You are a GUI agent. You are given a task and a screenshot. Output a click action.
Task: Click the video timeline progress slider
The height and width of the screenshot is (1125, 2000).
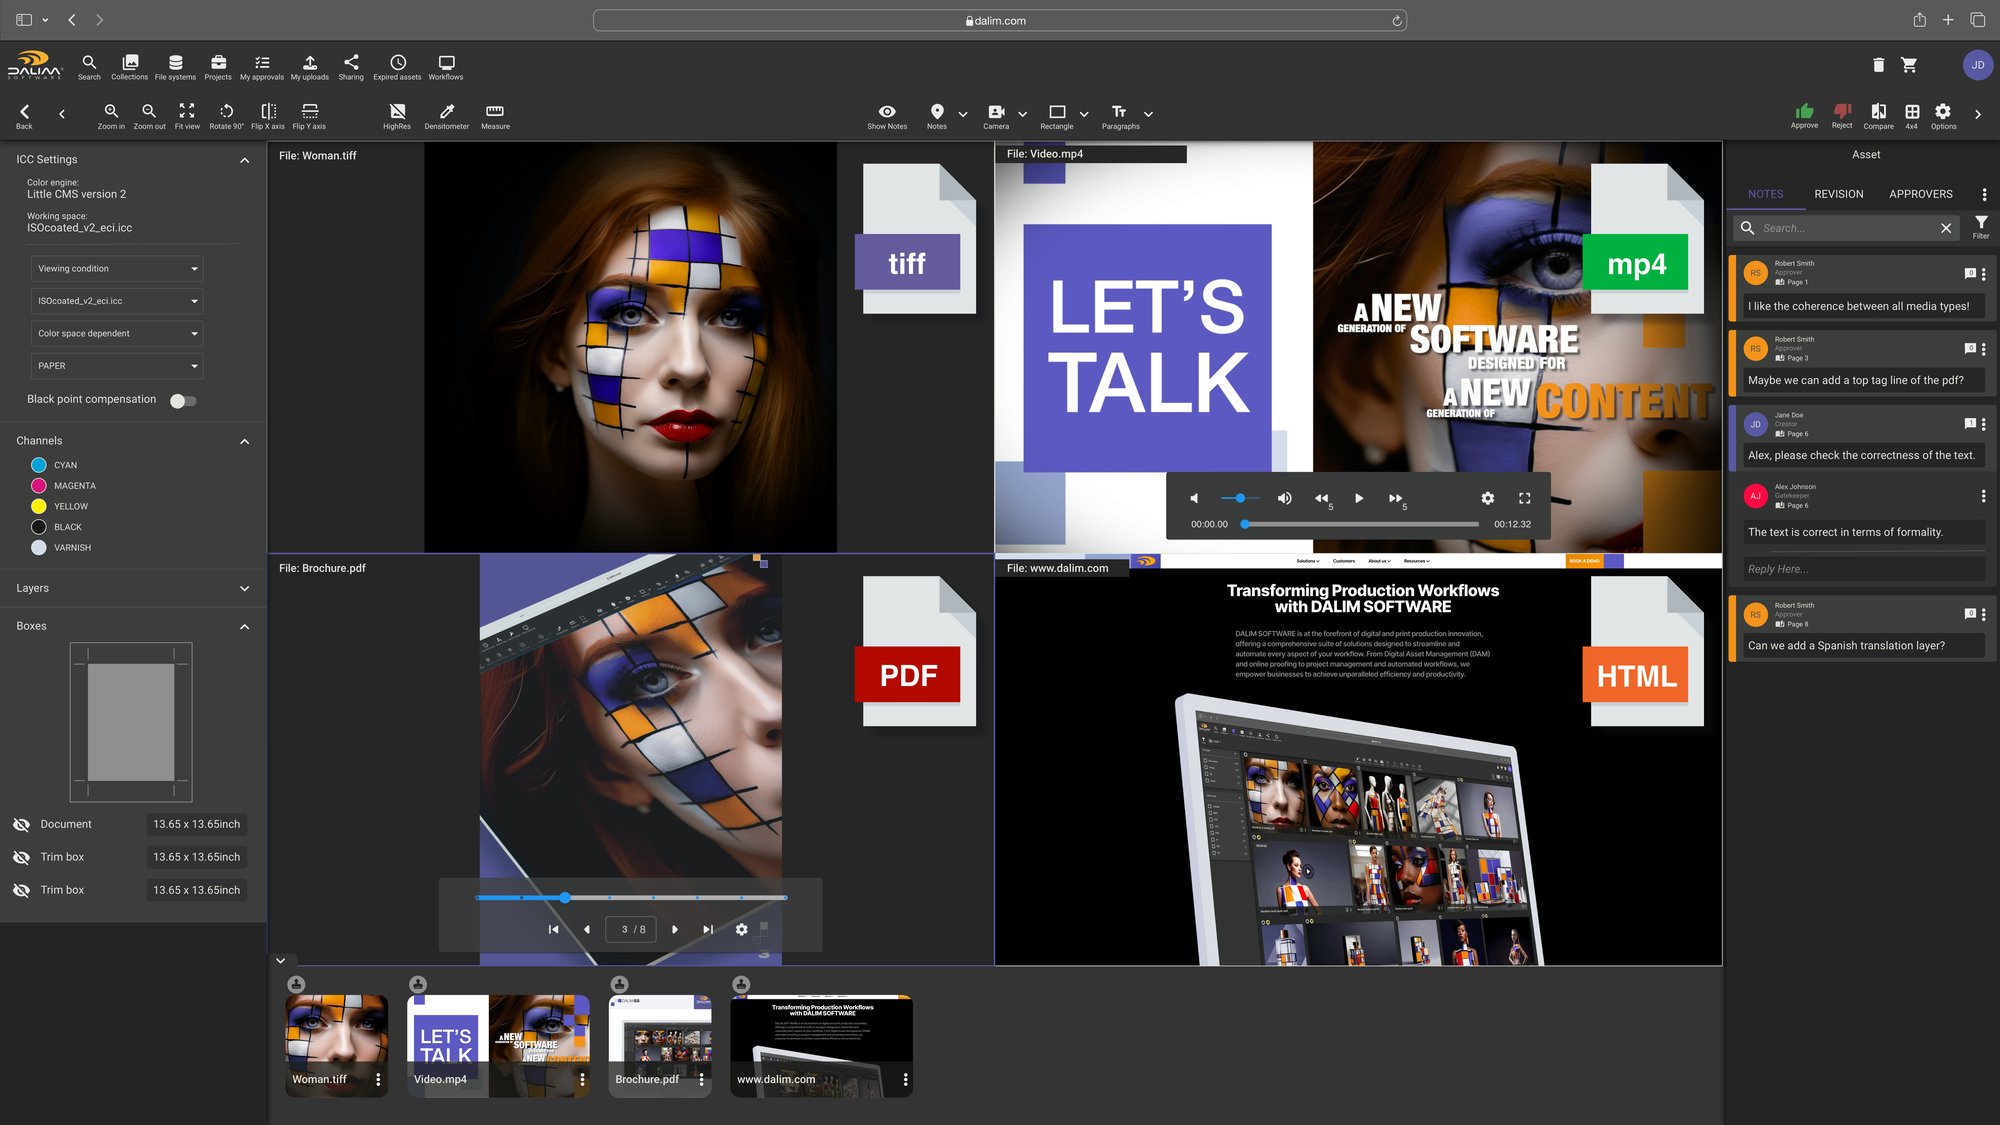tap(1360, 524)
